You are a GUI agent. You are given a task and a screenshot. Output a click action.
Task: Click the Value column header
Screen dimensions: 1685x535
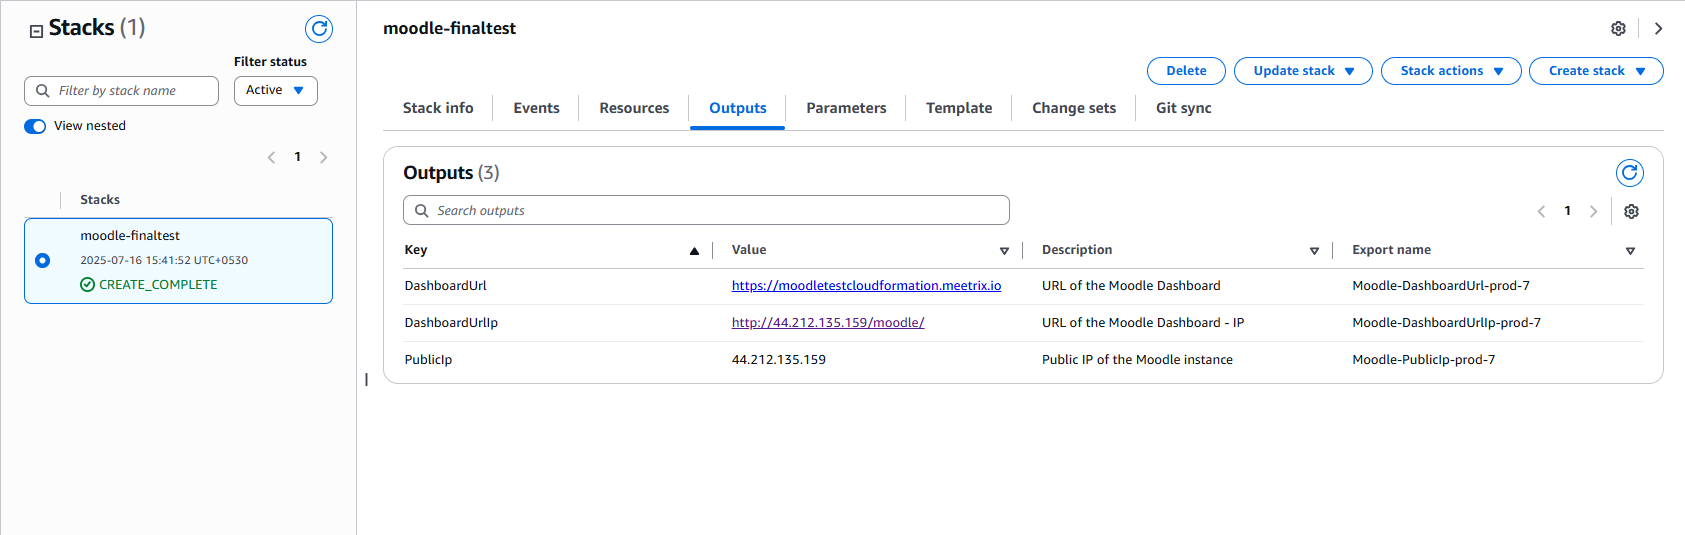tap(749, 250)
